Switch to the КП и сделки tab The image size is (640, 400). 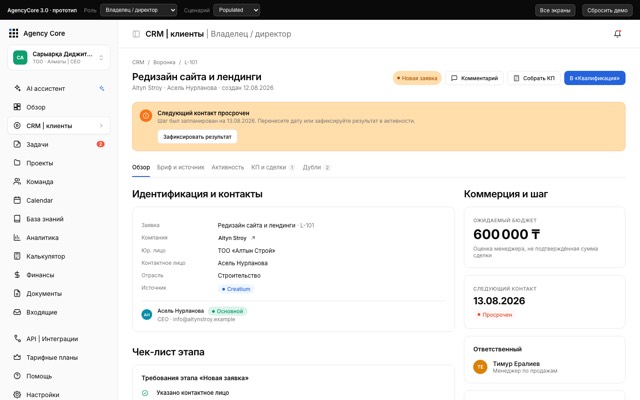[273, 167]
